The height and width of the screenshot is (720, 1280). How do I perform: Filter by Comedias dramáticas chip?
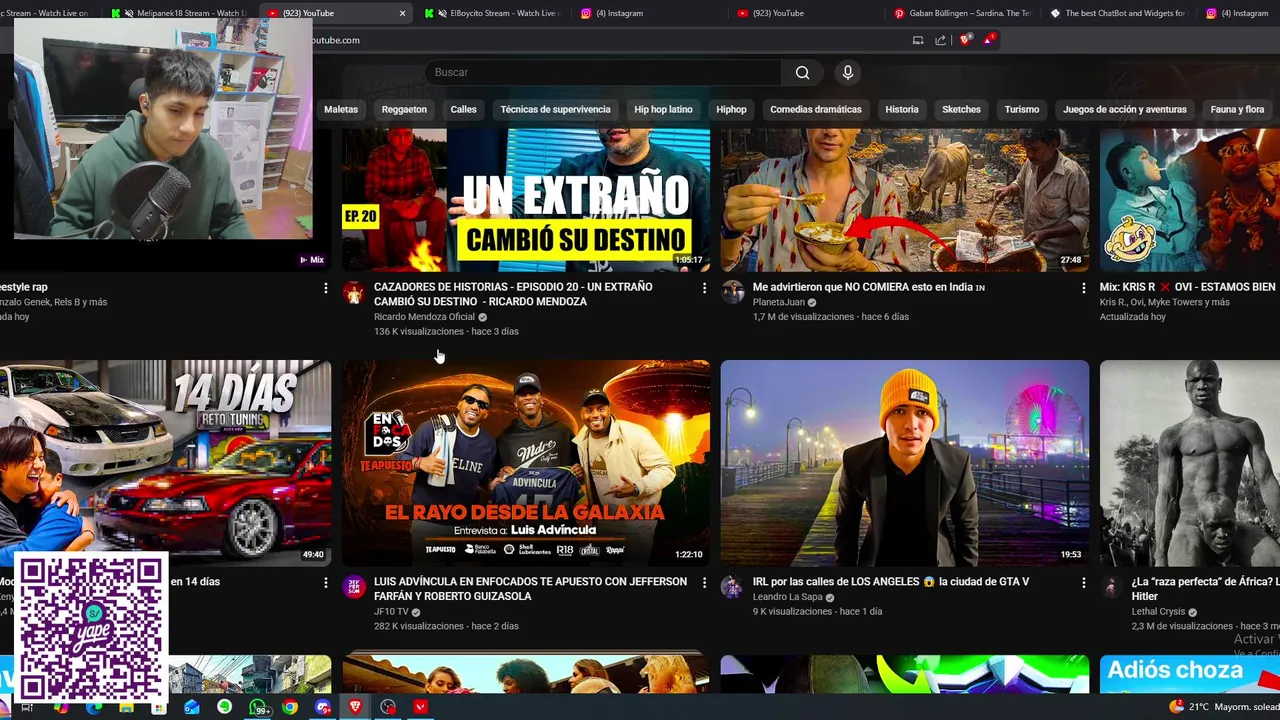(815, 109)
